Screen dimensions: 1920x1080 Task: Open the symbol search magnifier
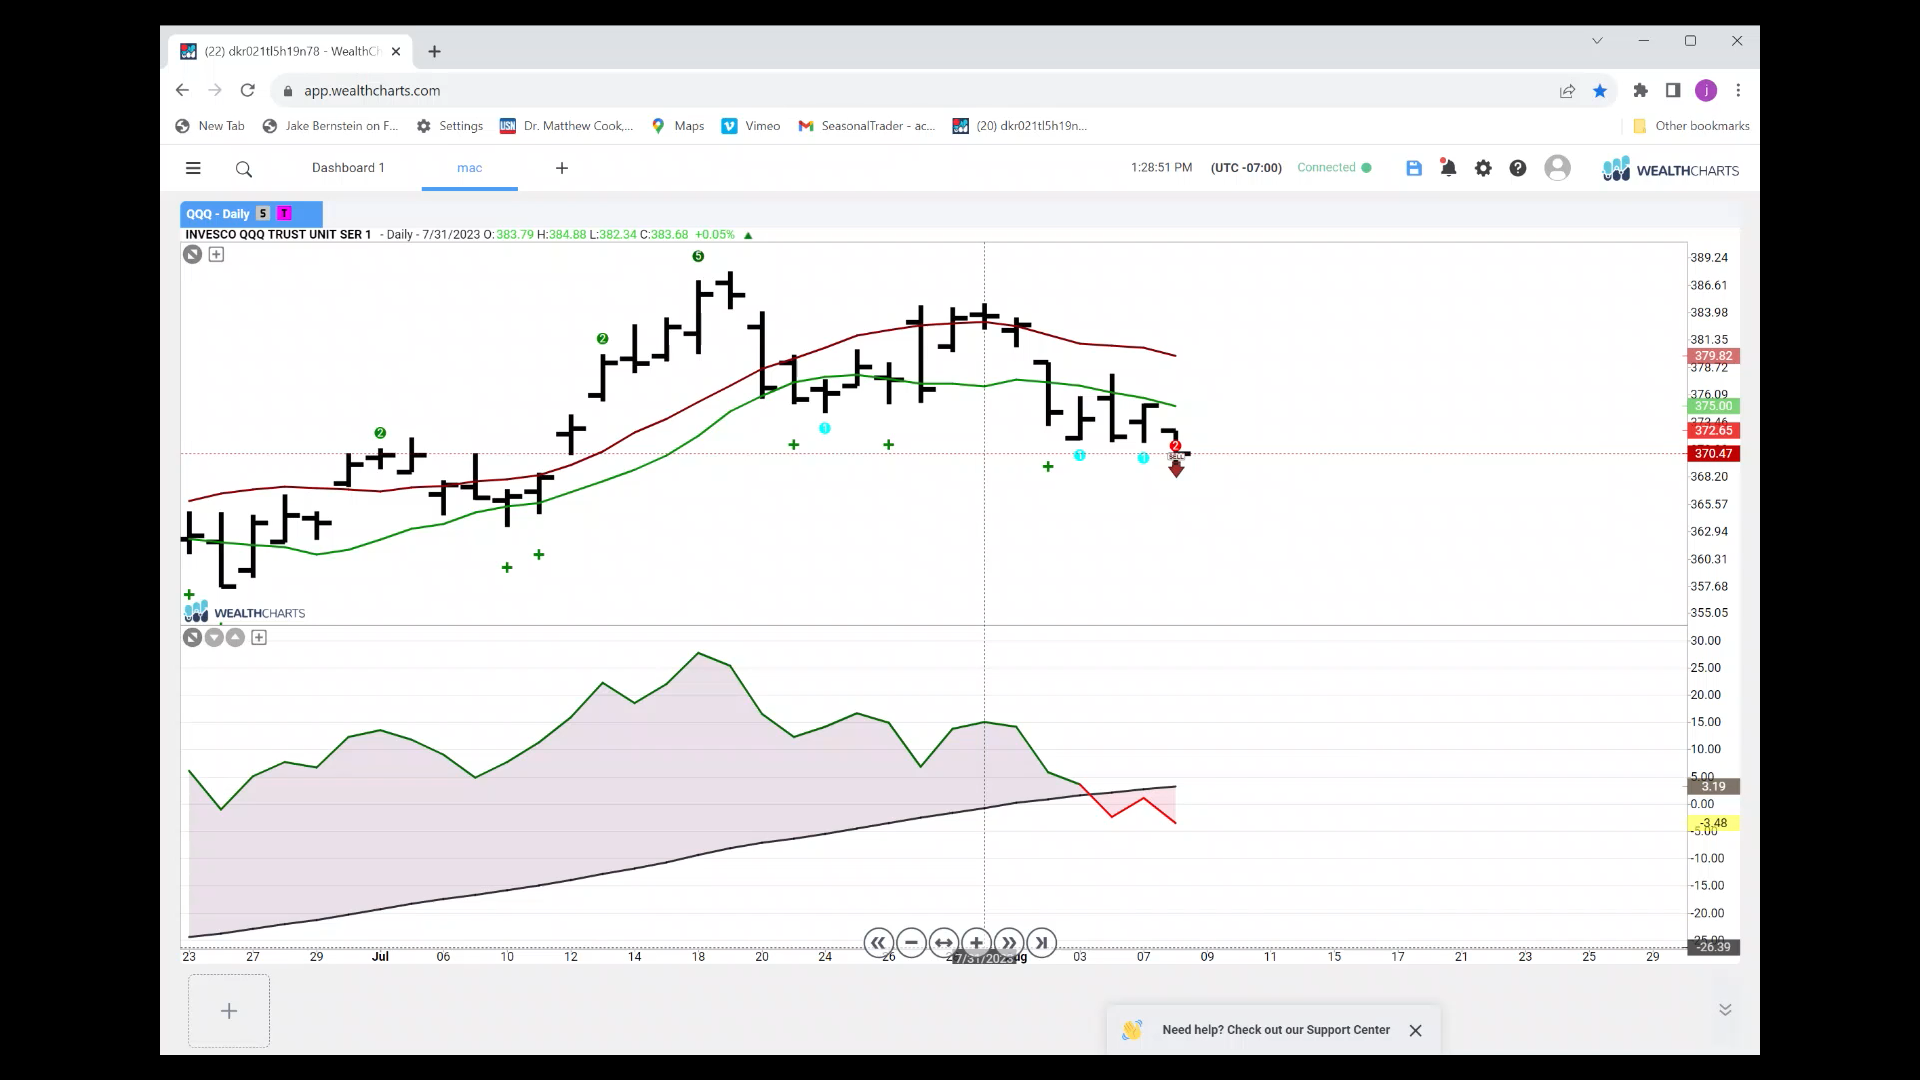click(x=244, y=169)
